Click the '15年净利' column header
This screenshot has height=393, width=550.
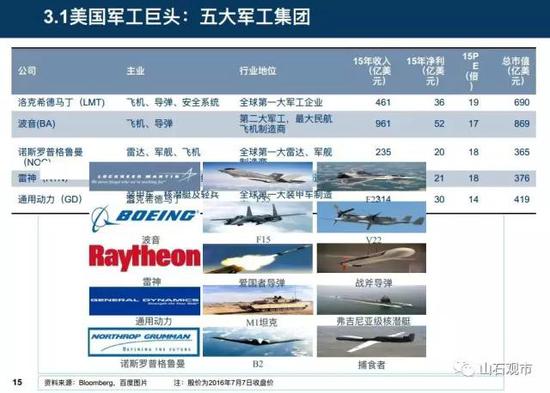425,71
